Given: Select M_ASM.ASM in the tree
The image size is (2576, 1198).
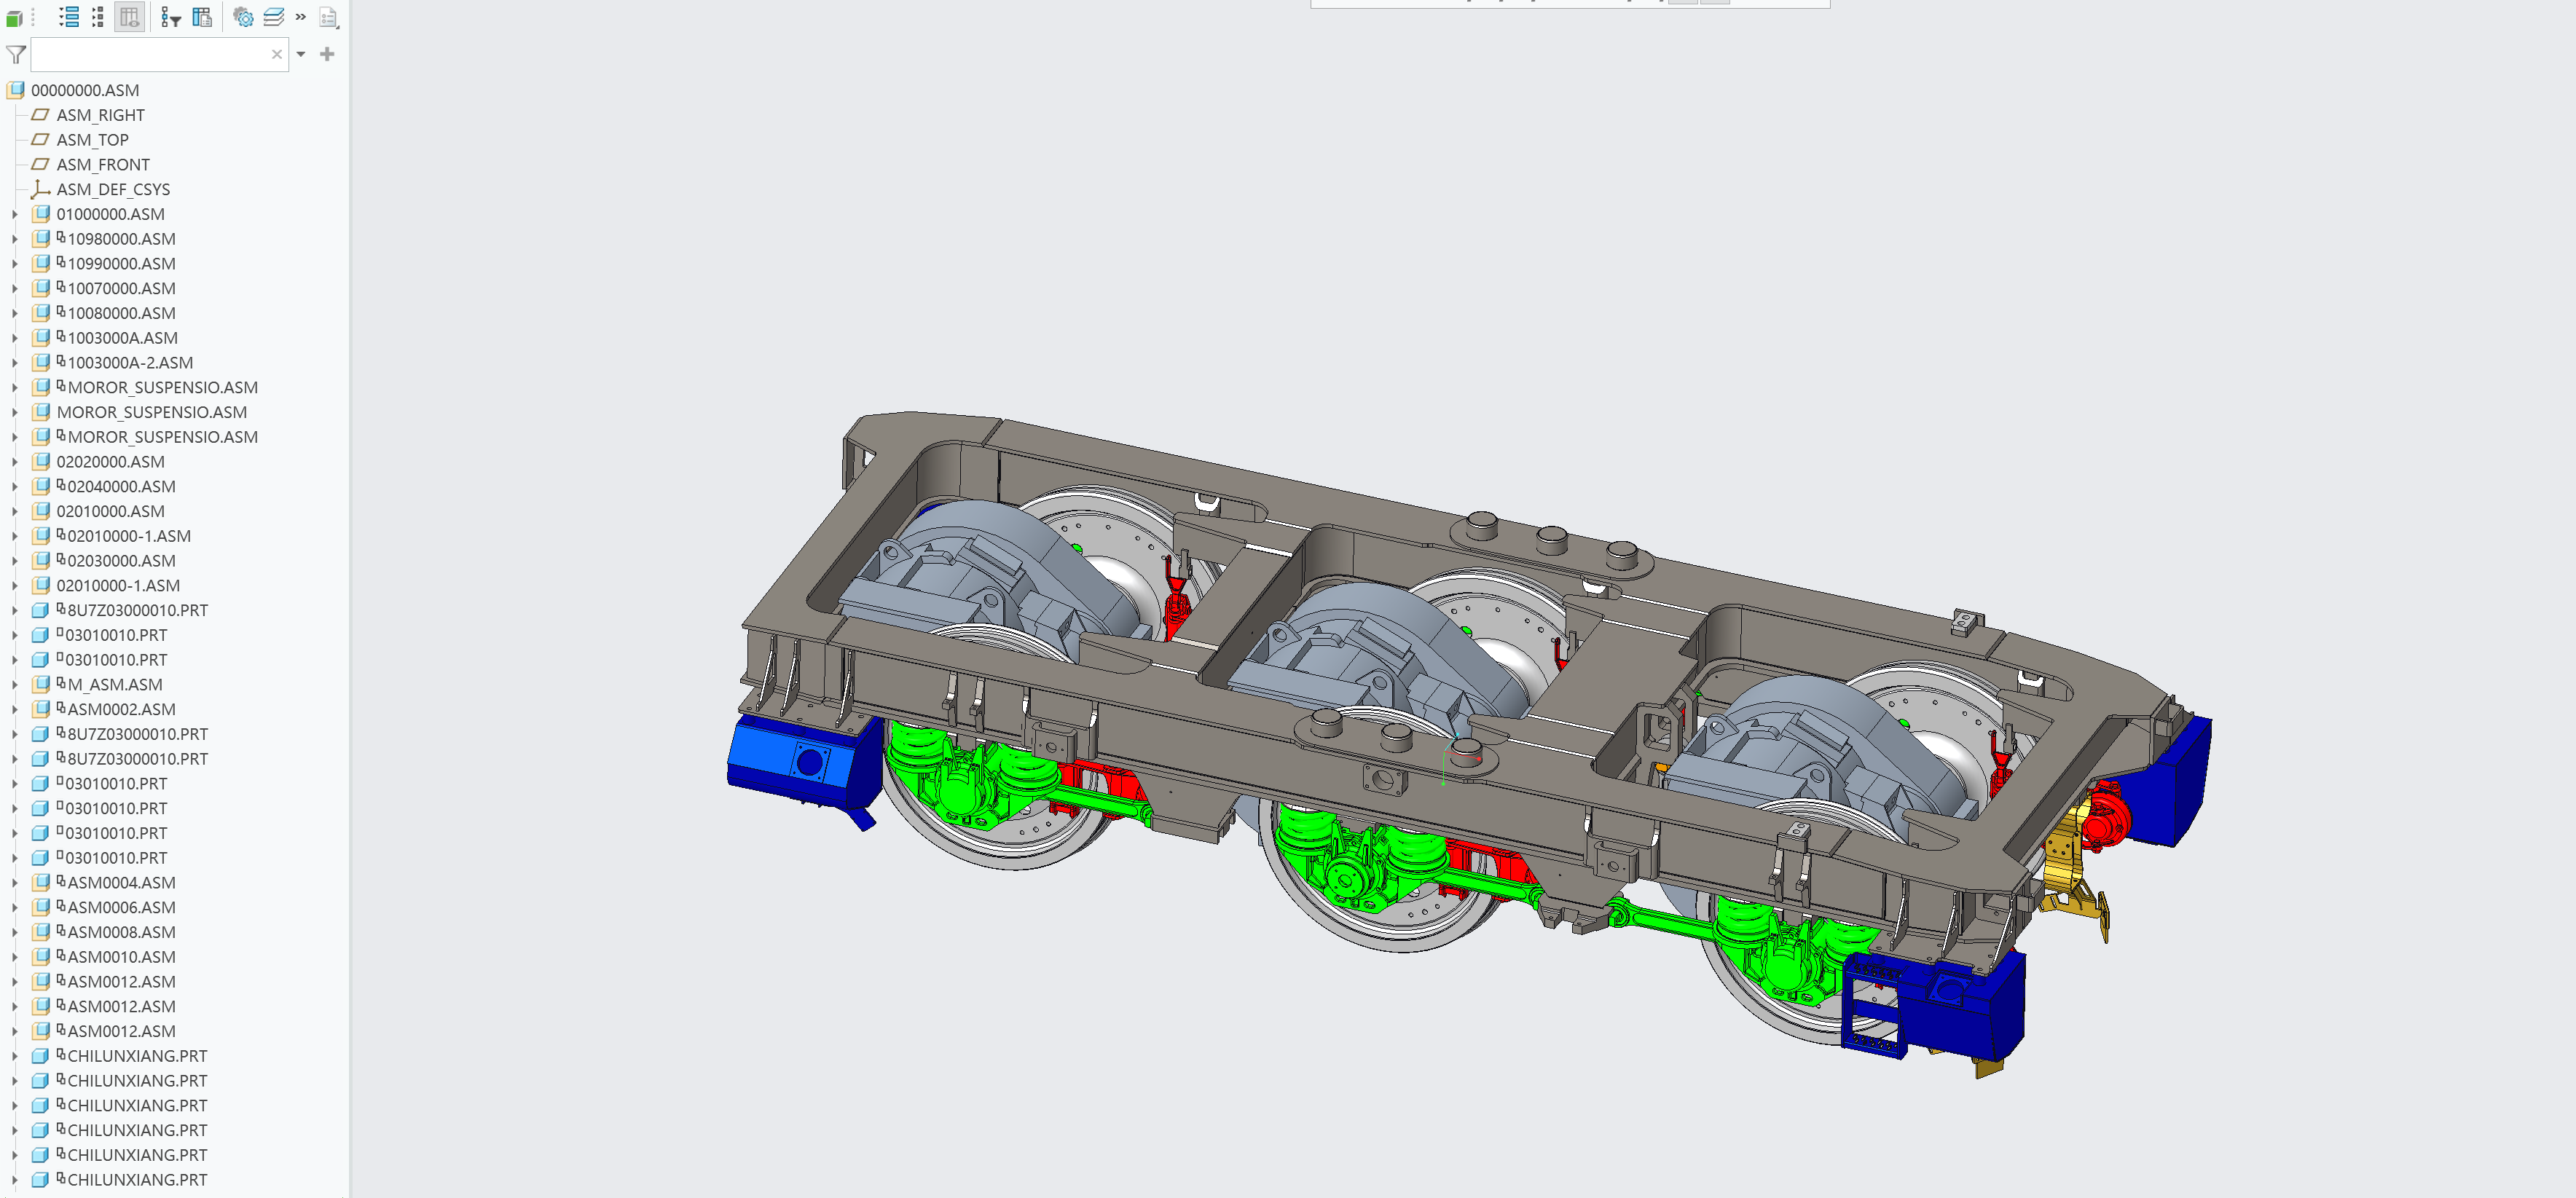Looking at the screenshot, I should click(114, 684).
